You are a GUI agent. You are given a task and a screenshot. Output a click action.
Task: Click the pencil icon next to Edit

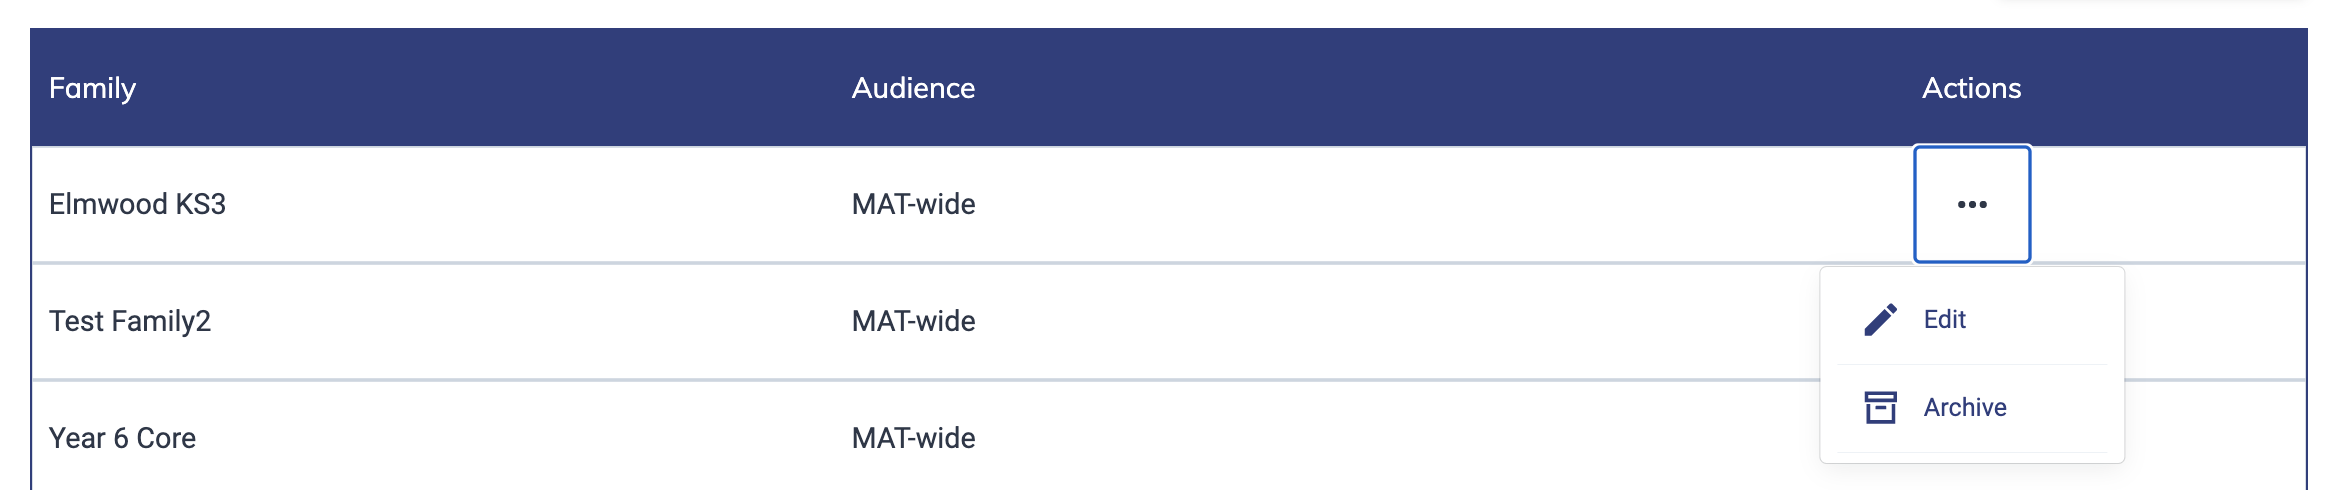coord(1880,319)
